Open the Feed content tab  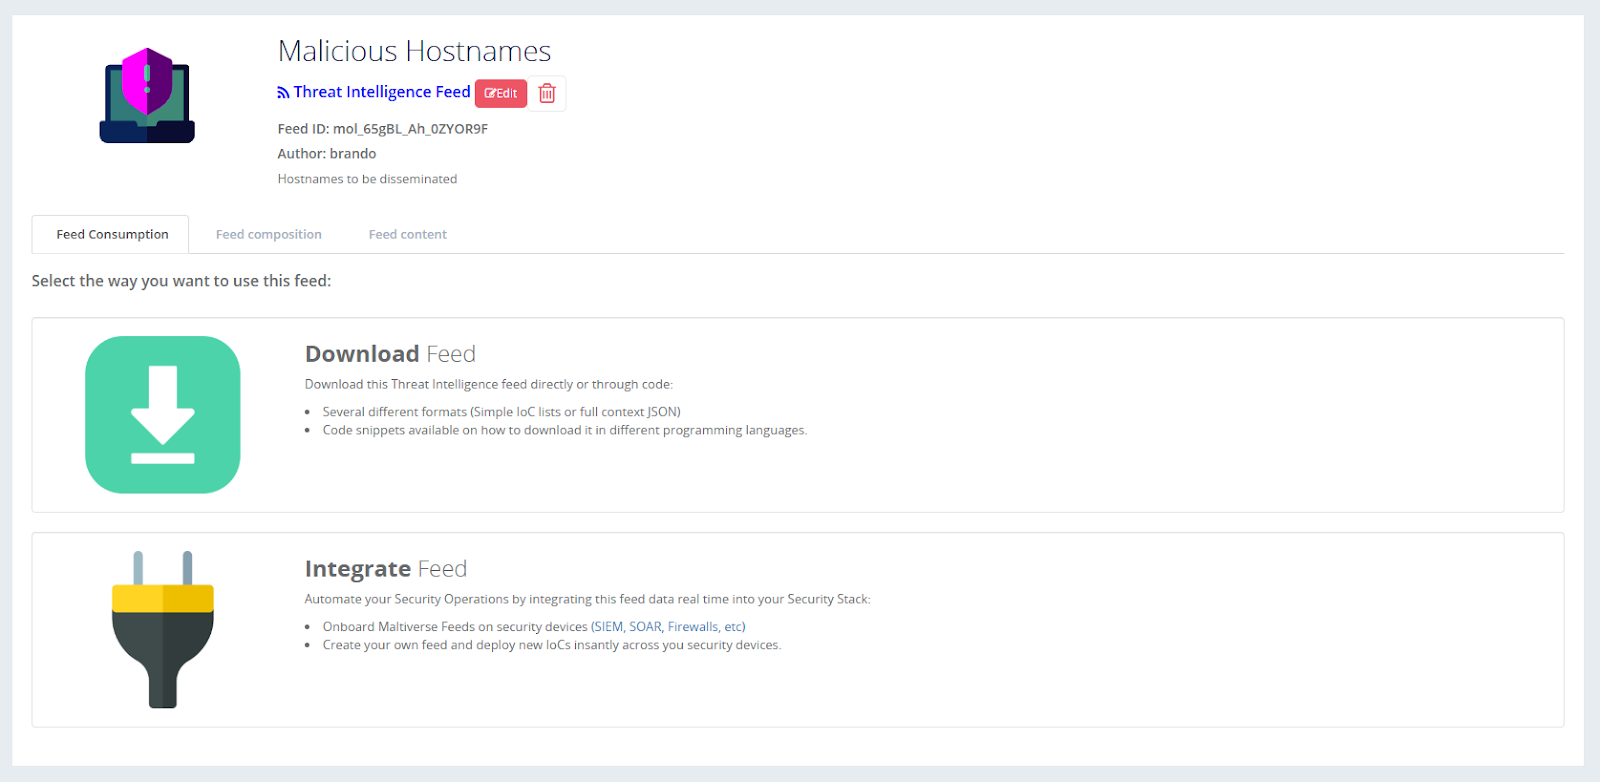[407, 235]
